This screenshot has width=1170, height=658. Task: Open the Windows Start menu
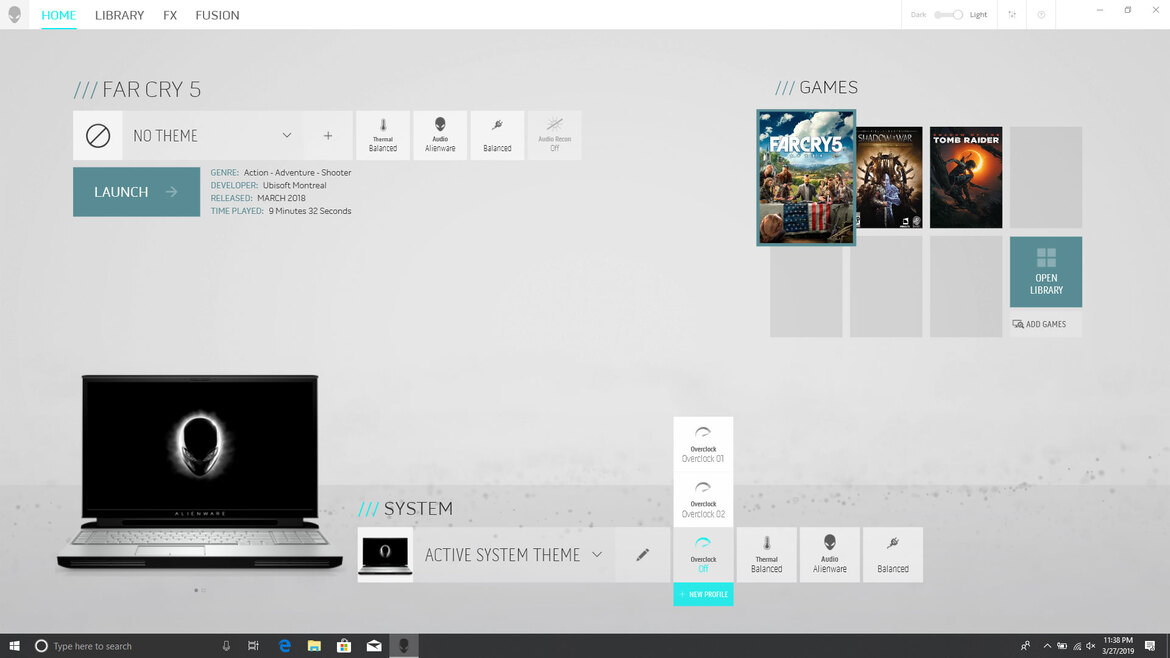pyautogui.click(x=14, y=645)
